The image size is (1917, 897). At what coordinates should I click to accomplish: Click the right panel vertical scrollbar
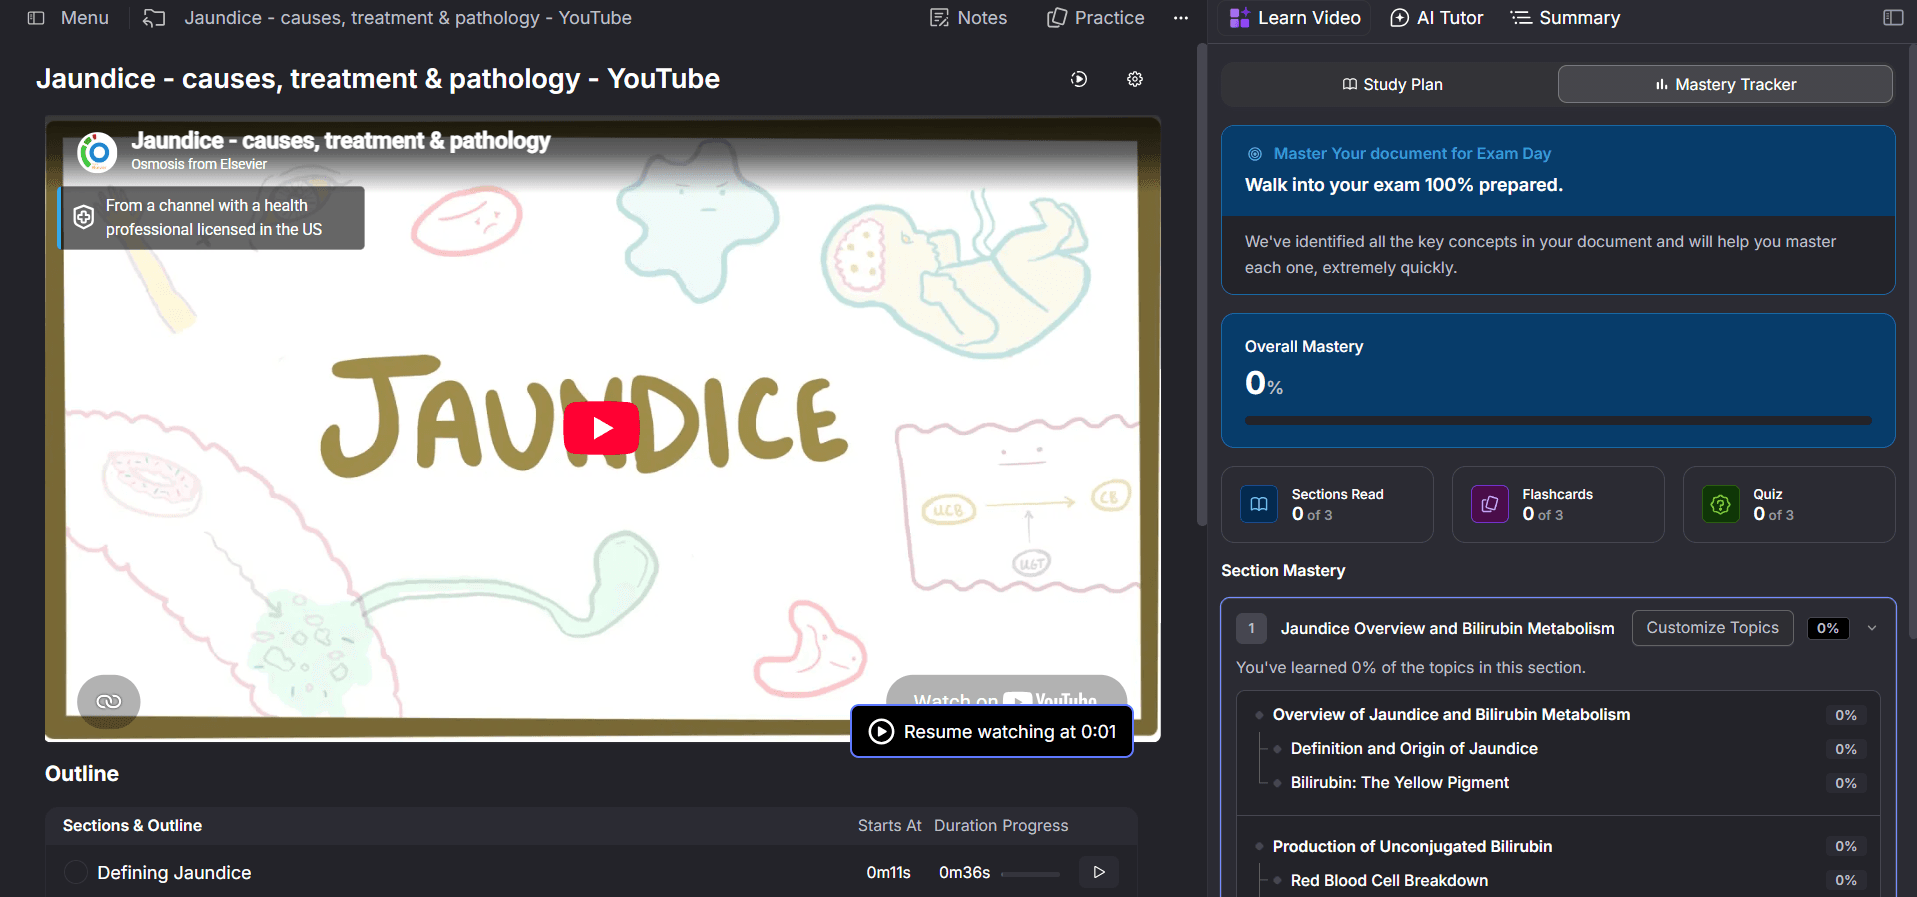pyautogui.click(x=1912, y=340)
